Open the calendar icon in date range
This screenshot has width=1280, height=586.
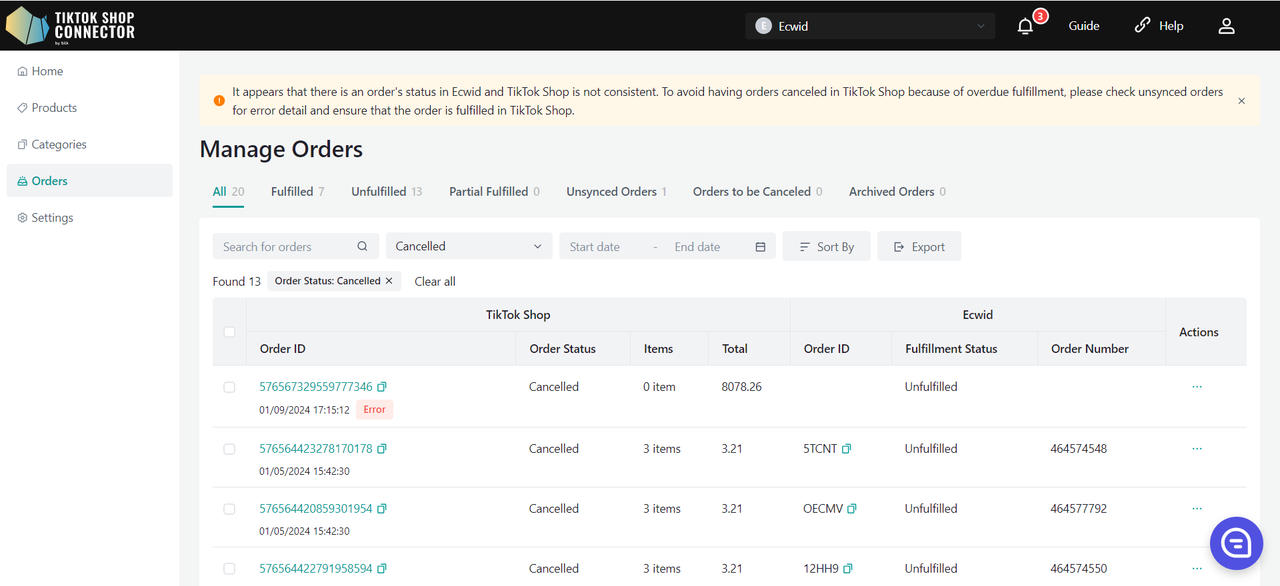tap(760, 247)
